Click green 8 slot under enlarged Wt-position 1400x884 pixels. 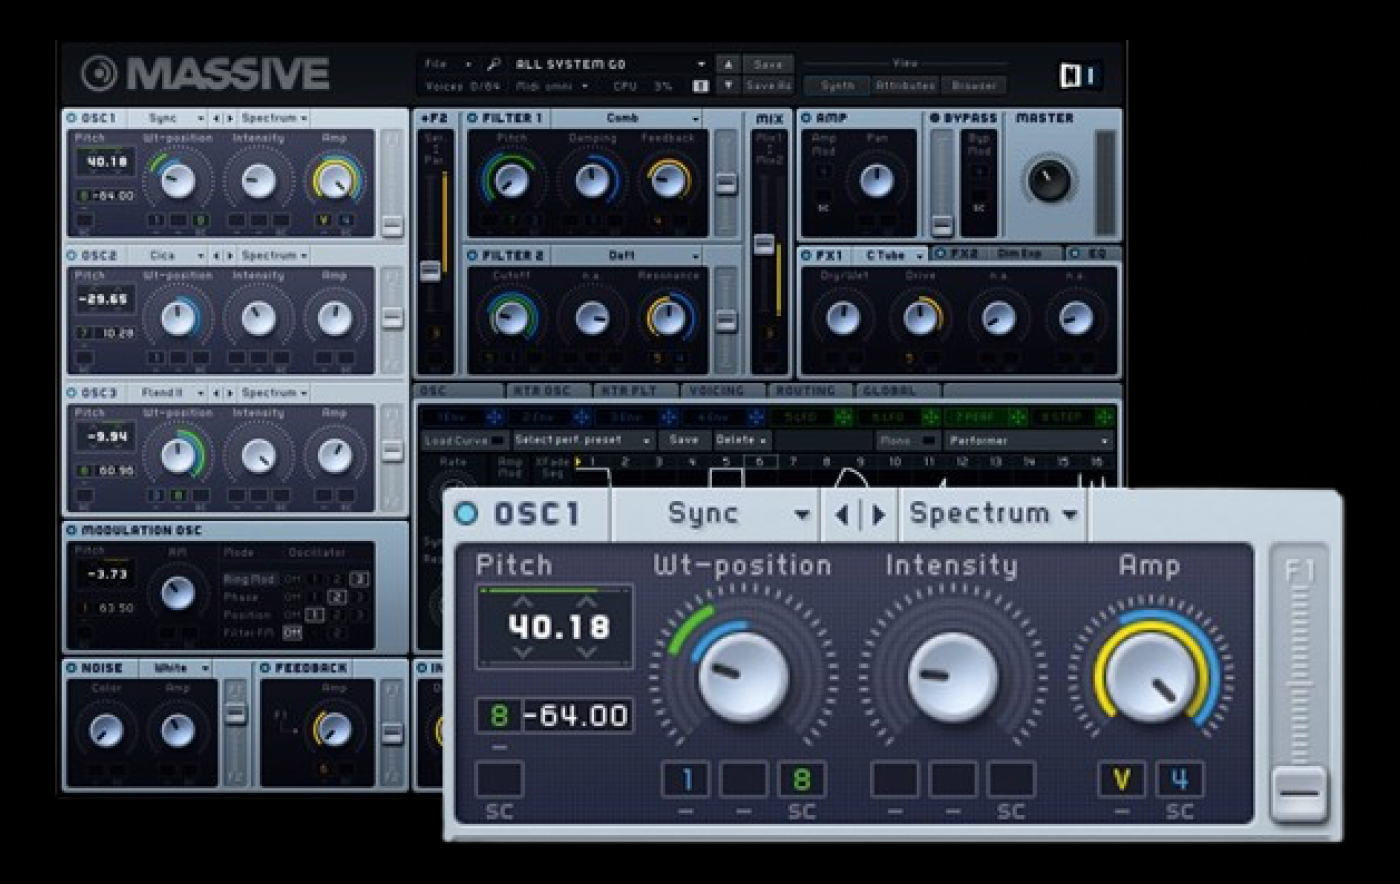tap(802, 779)
